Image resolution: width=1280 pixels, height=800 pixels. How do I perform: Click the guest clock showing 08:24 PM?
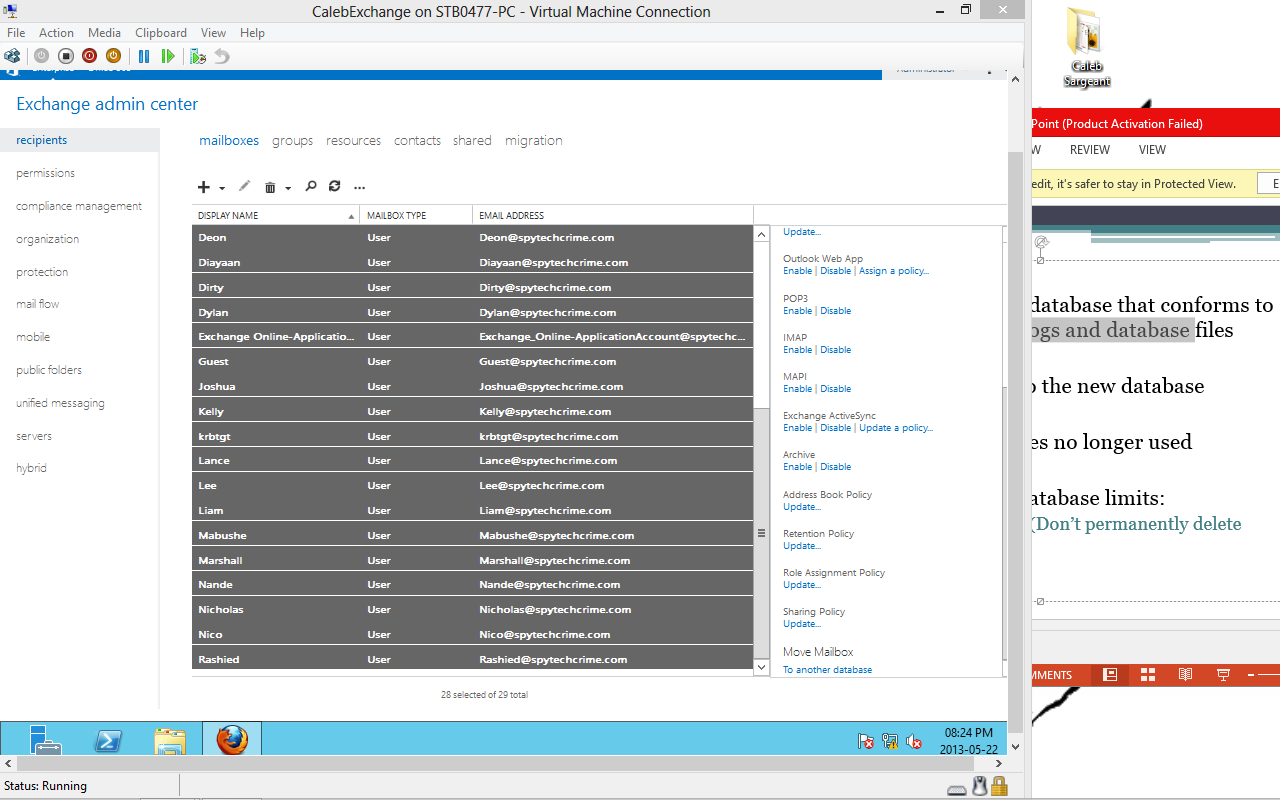(x=969, y=733)
